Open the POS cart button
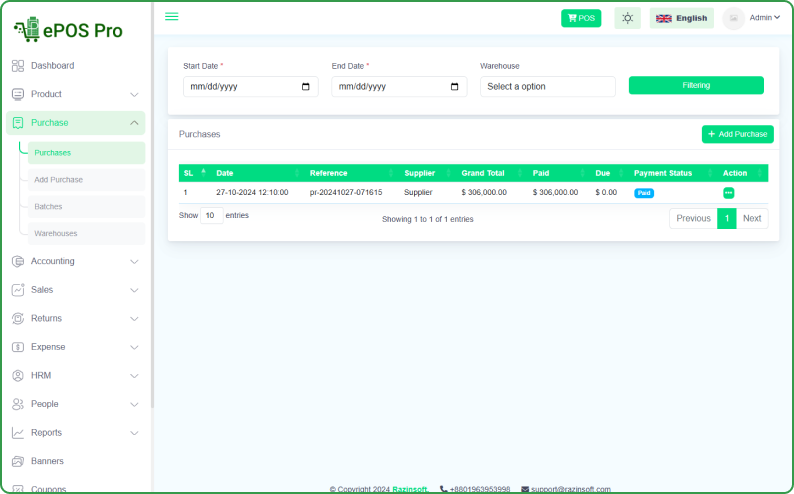Image resolution: width=794 pixels, height=494 pixels. [581, 18]
